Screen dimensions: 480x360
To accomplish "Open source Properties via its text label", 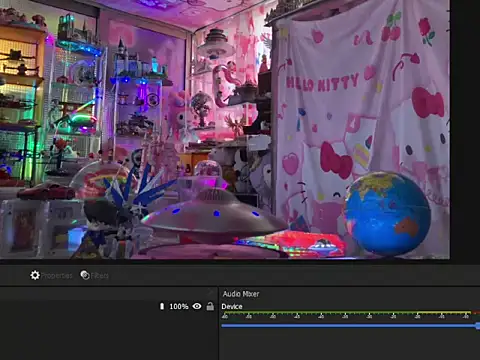I will click(x=57, y=276).
